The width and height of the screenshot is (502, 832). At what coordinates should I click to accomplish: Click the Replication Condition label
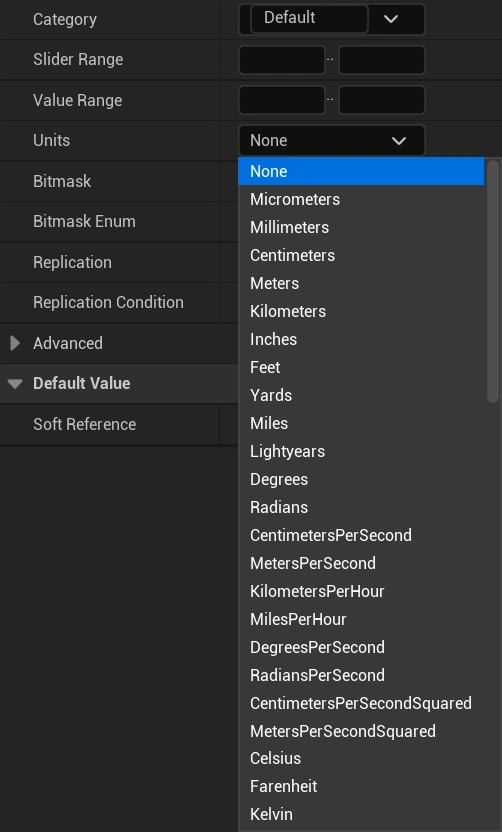(x=108, y=302)
